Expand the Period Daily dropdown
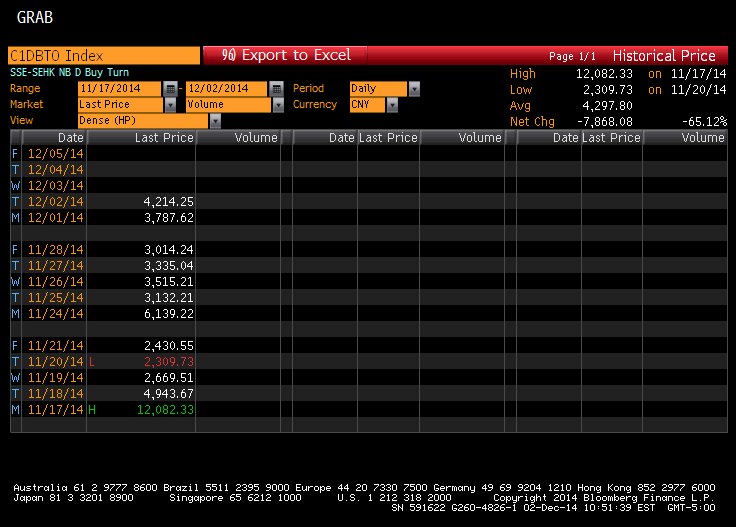This screenshot has height=527, width=736. click(414, 88)
